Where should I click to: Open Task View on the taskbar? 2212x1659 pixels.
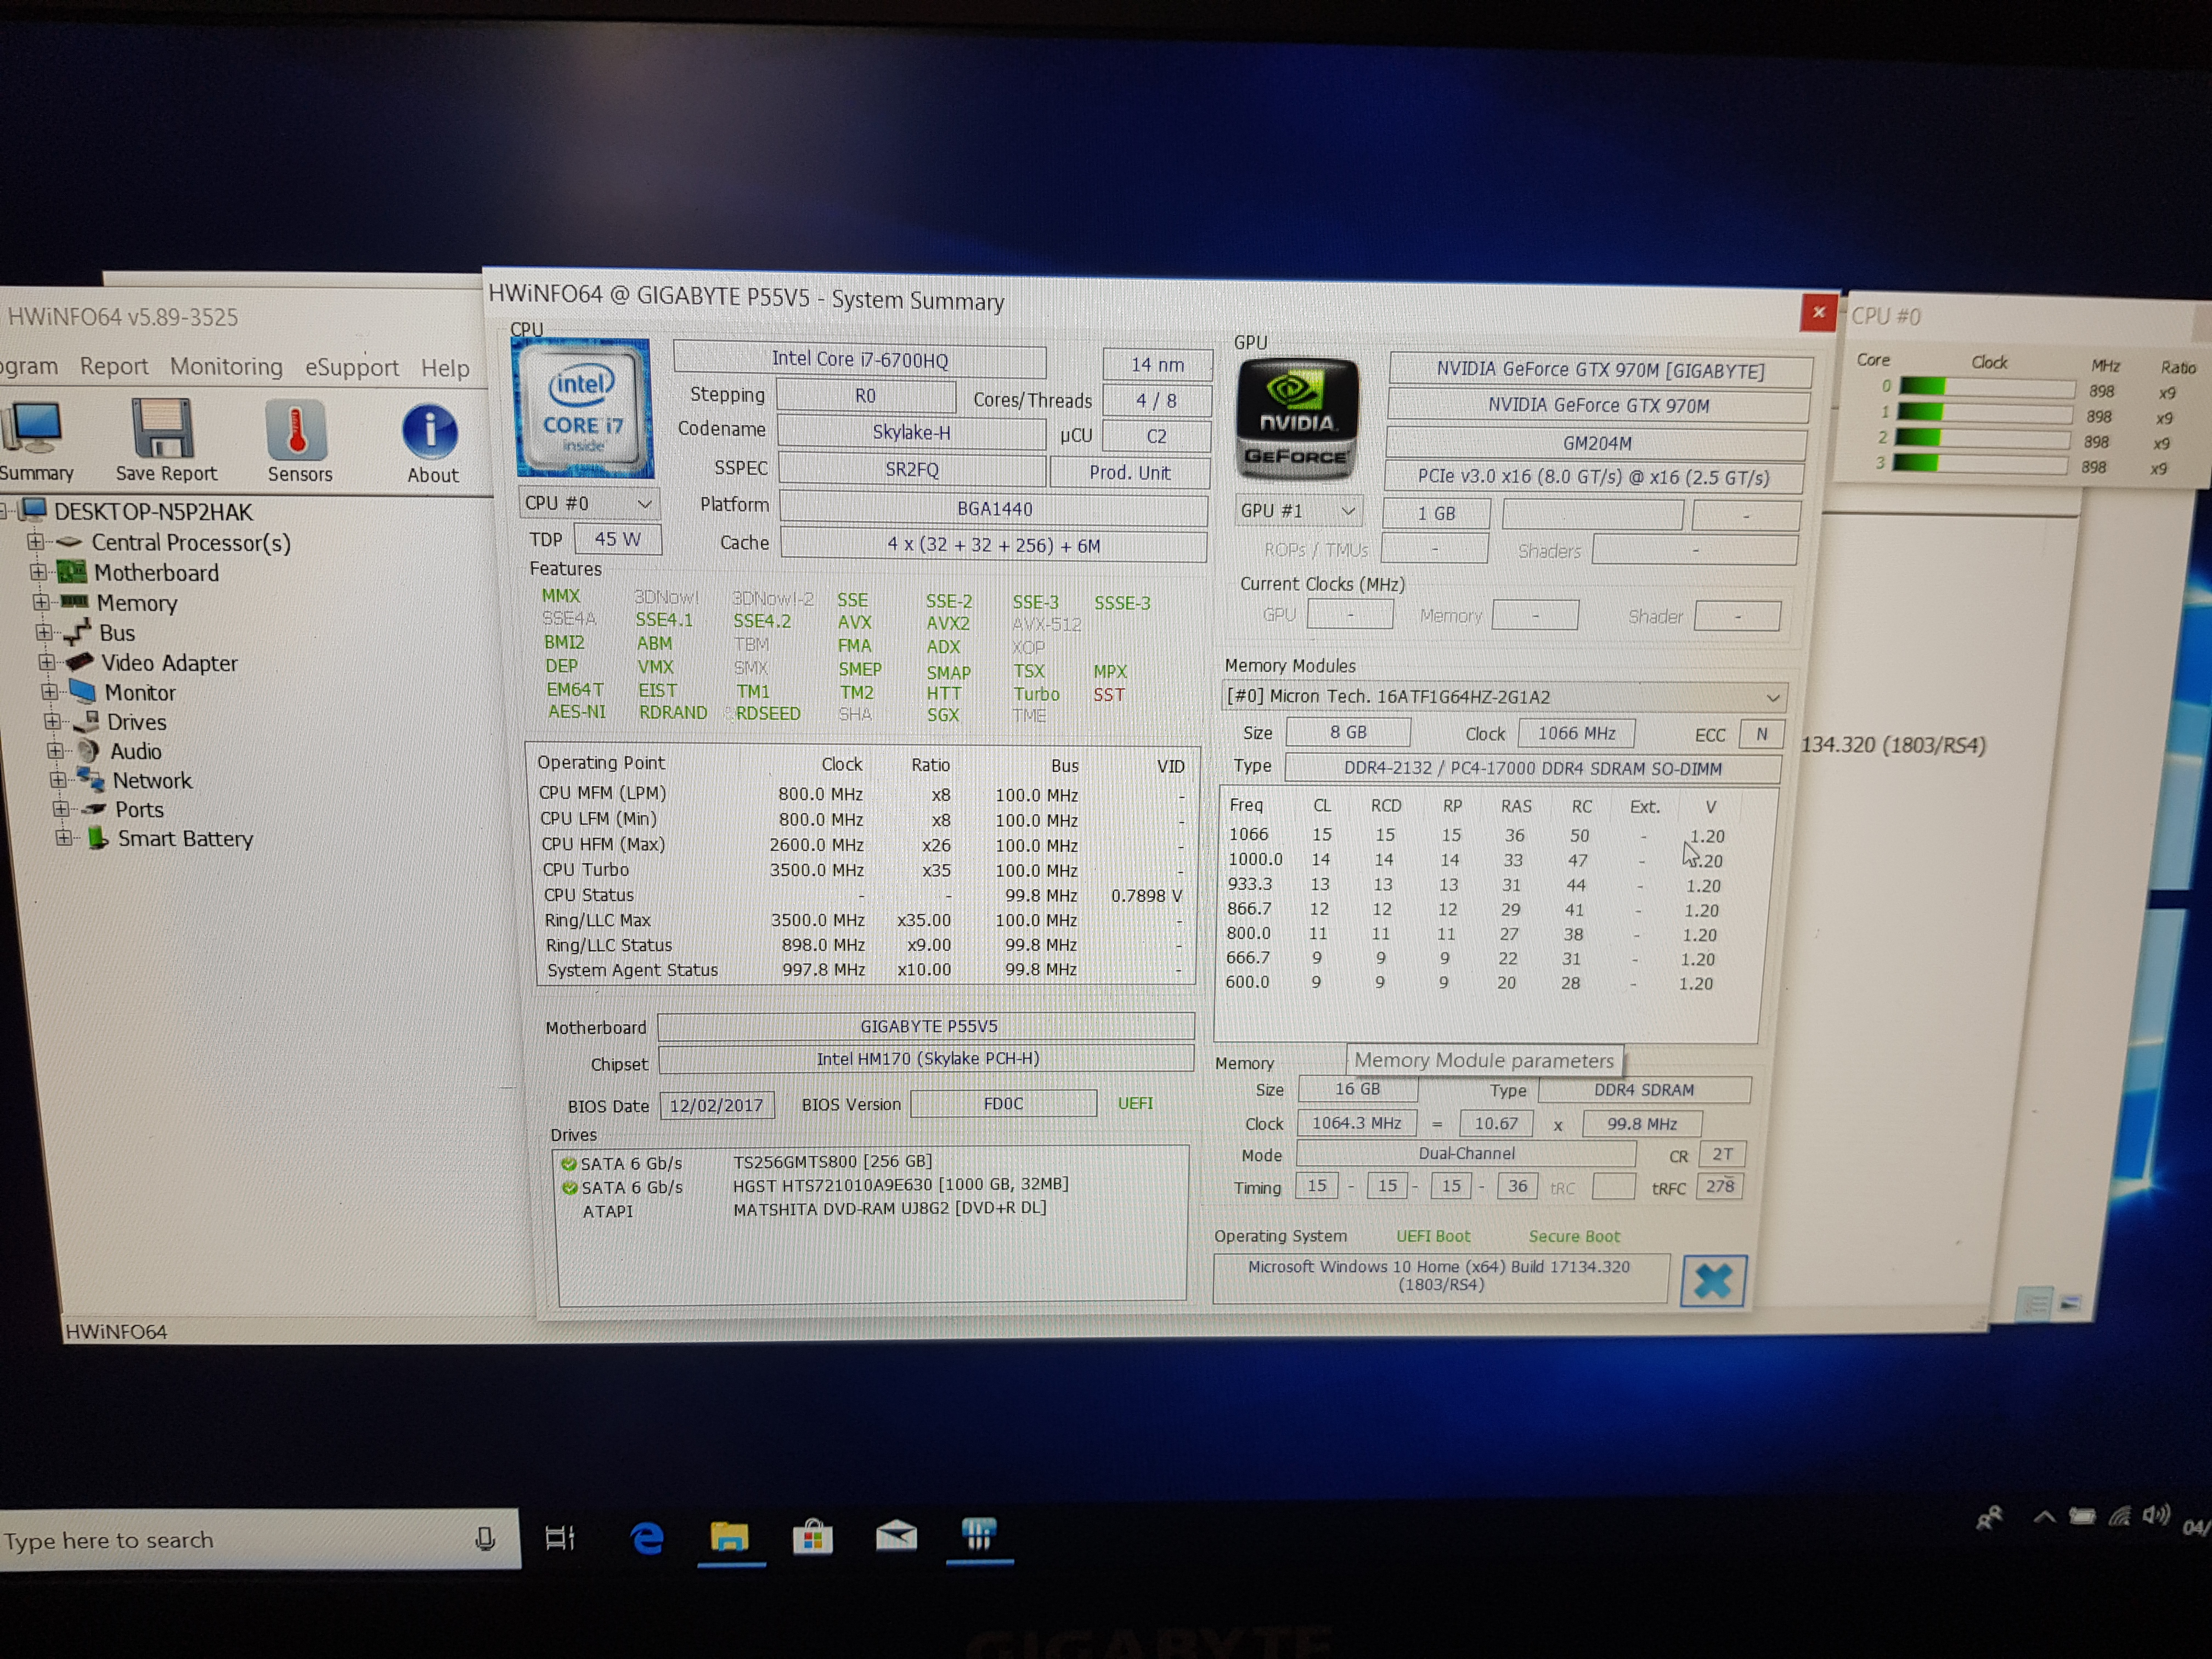[x=559, y=1538]
